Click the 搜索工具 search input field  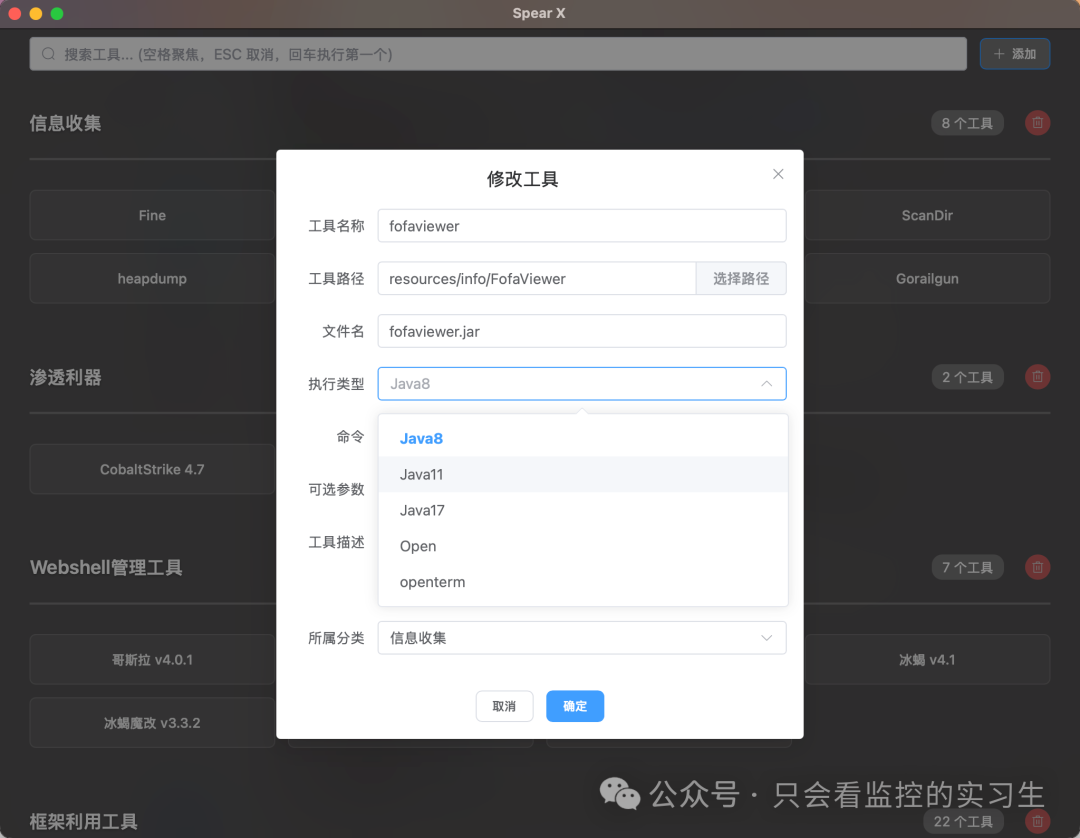400,53
